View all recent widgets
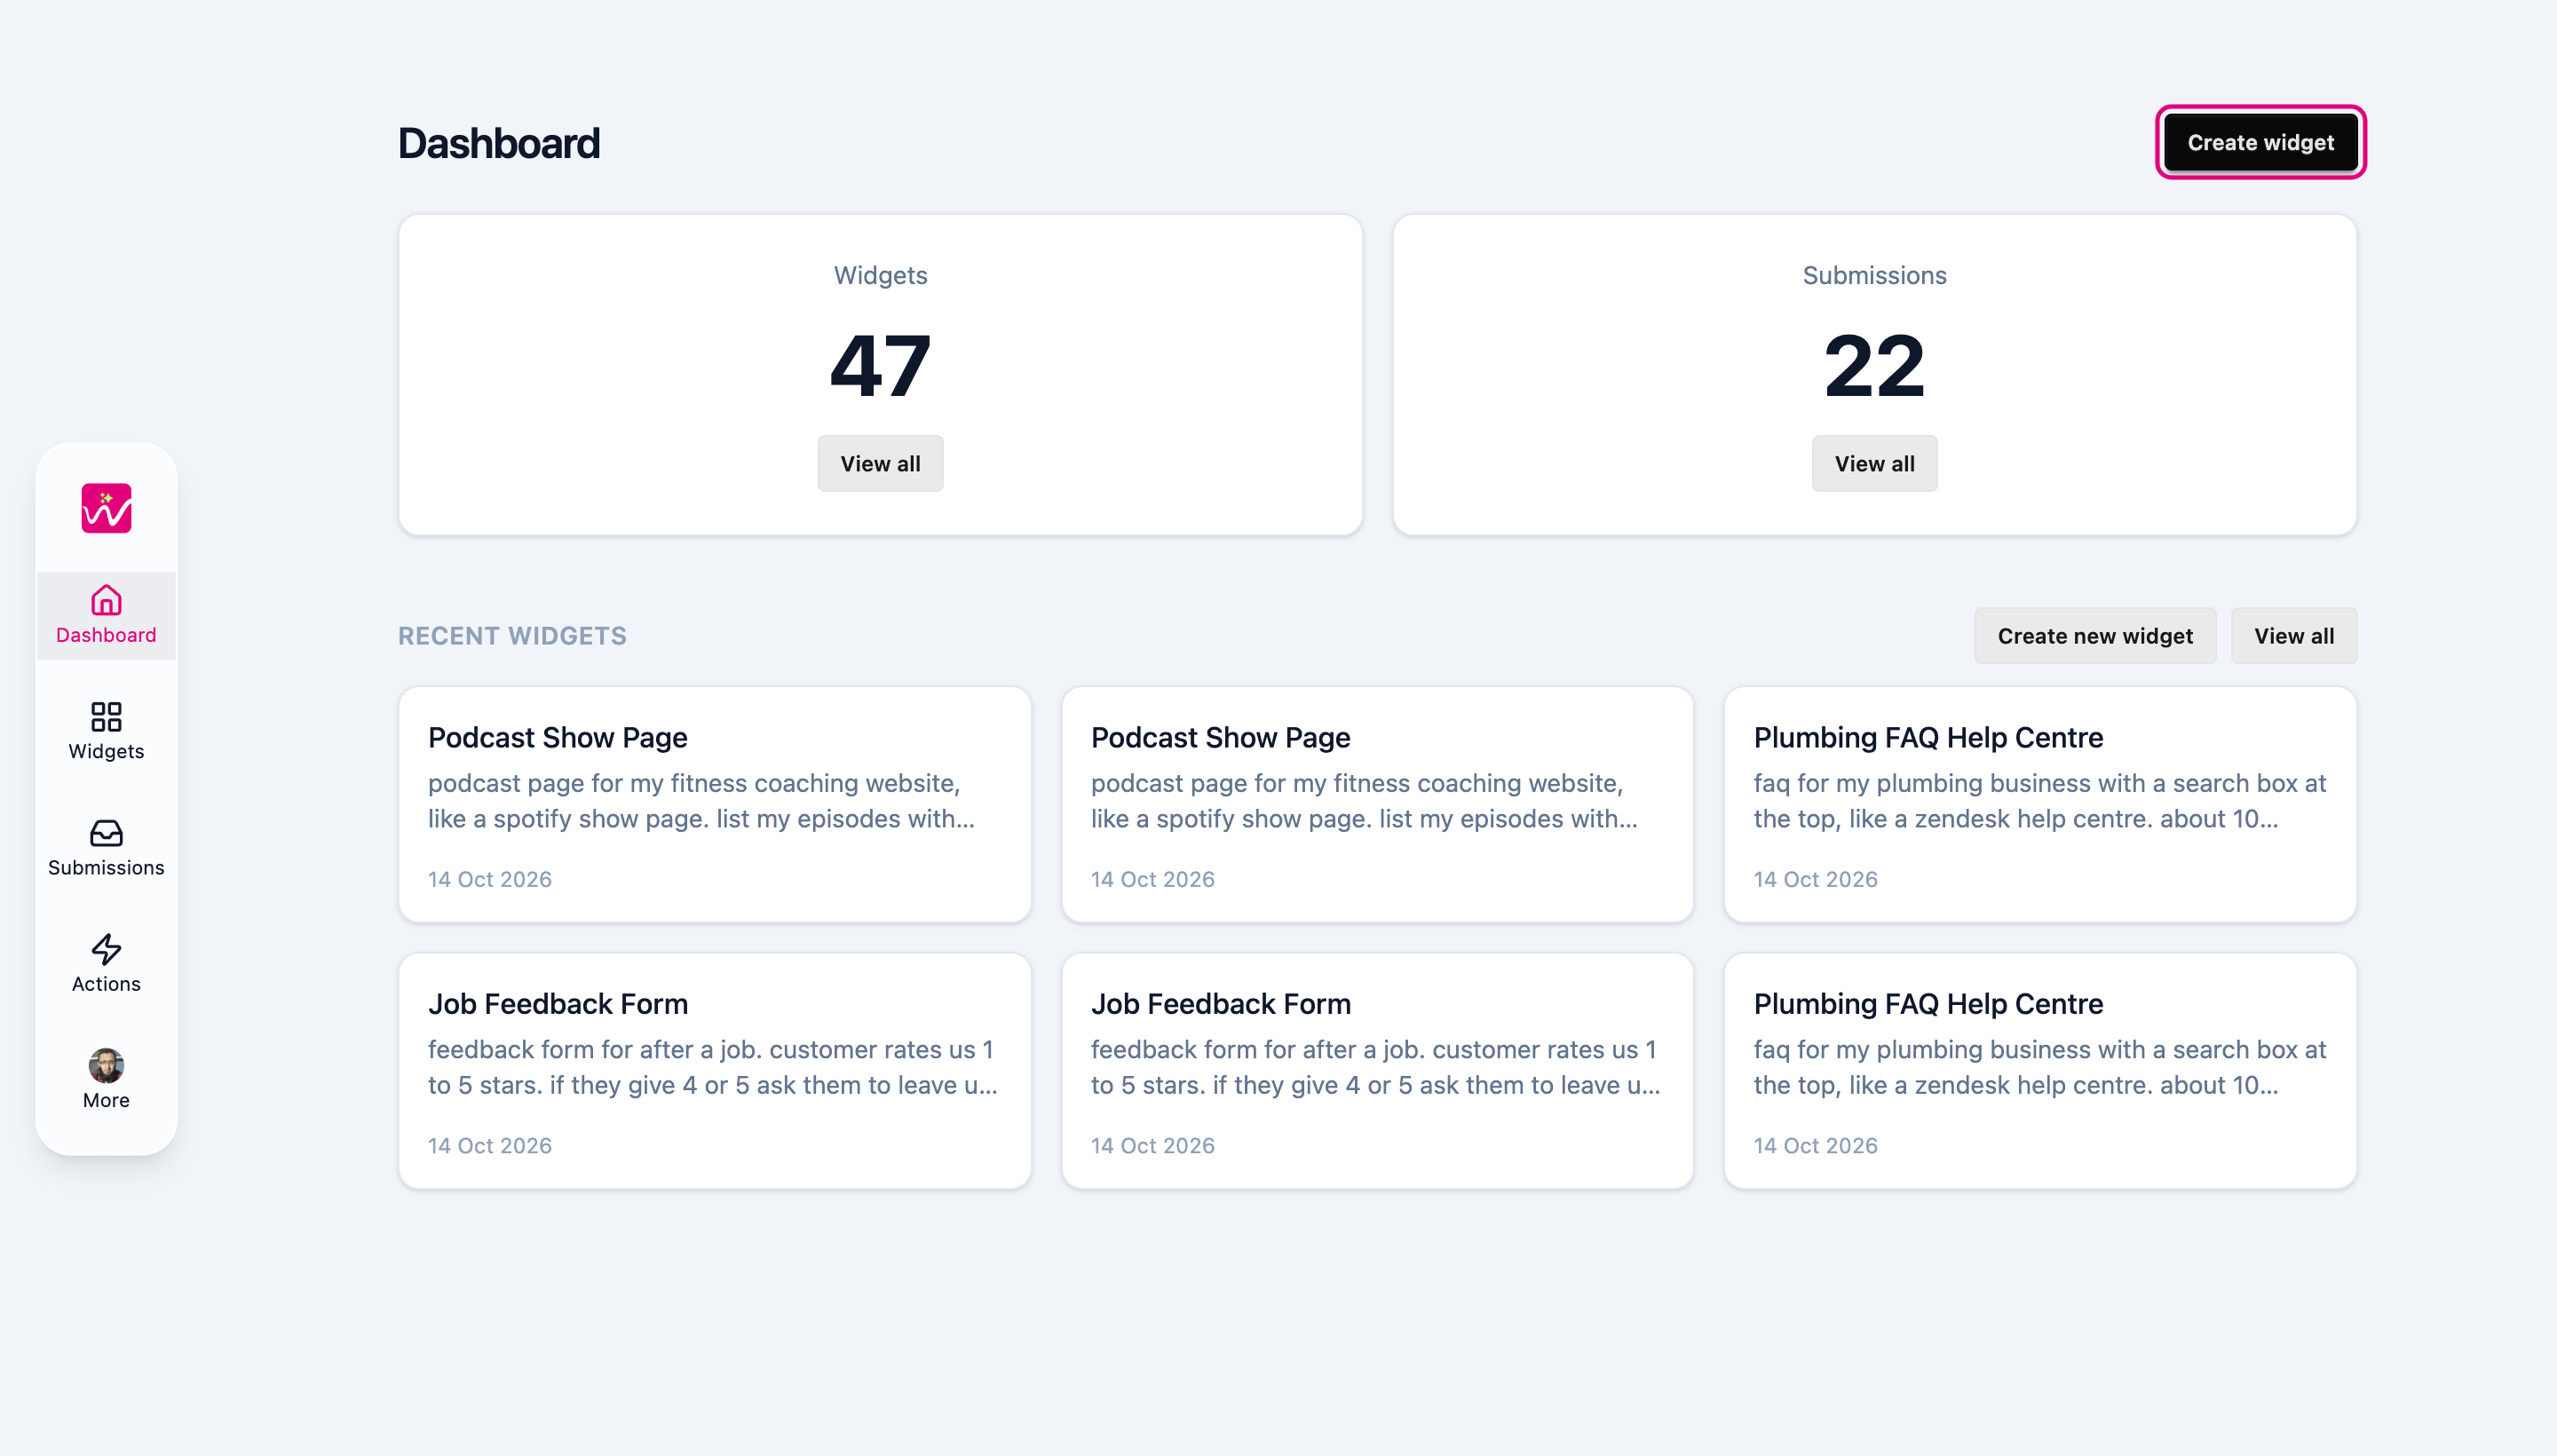 coord(2293,635)
